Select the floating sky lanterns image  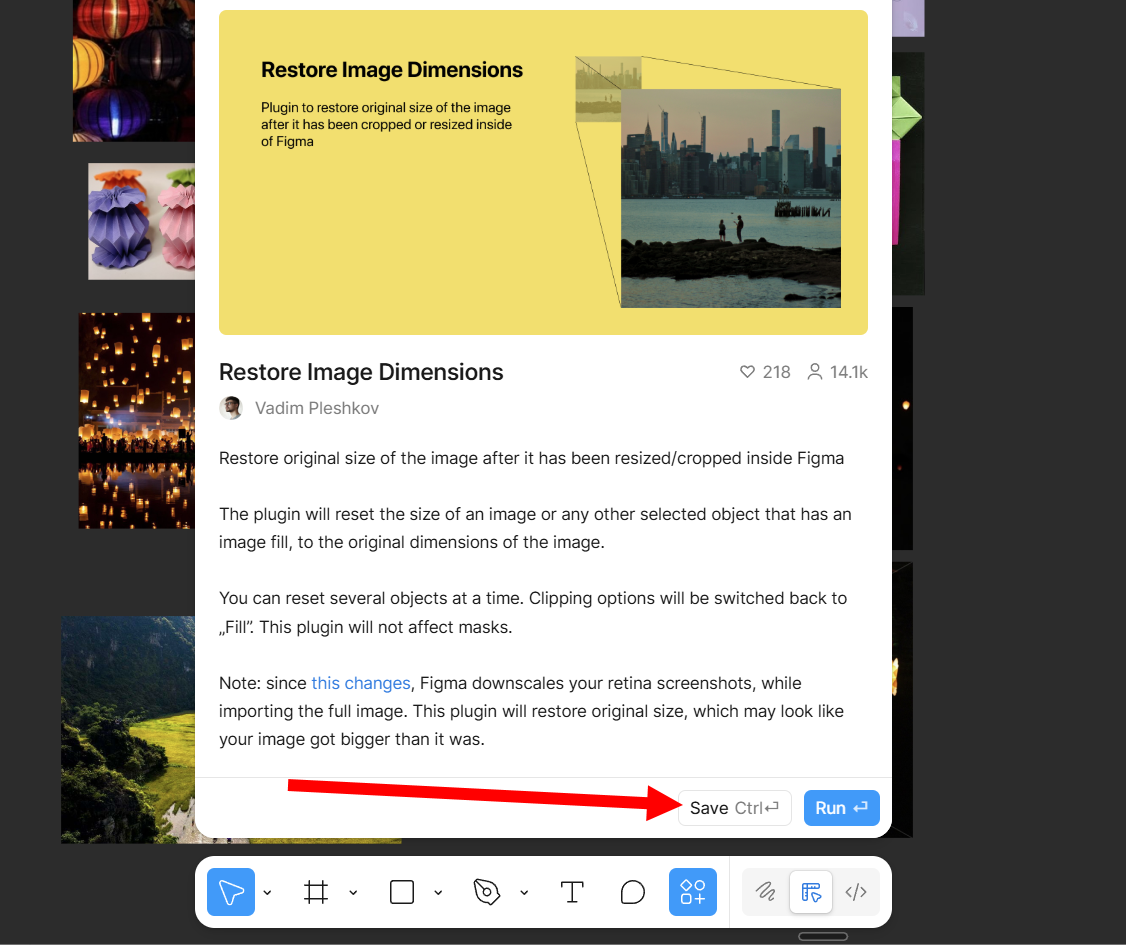136,421
